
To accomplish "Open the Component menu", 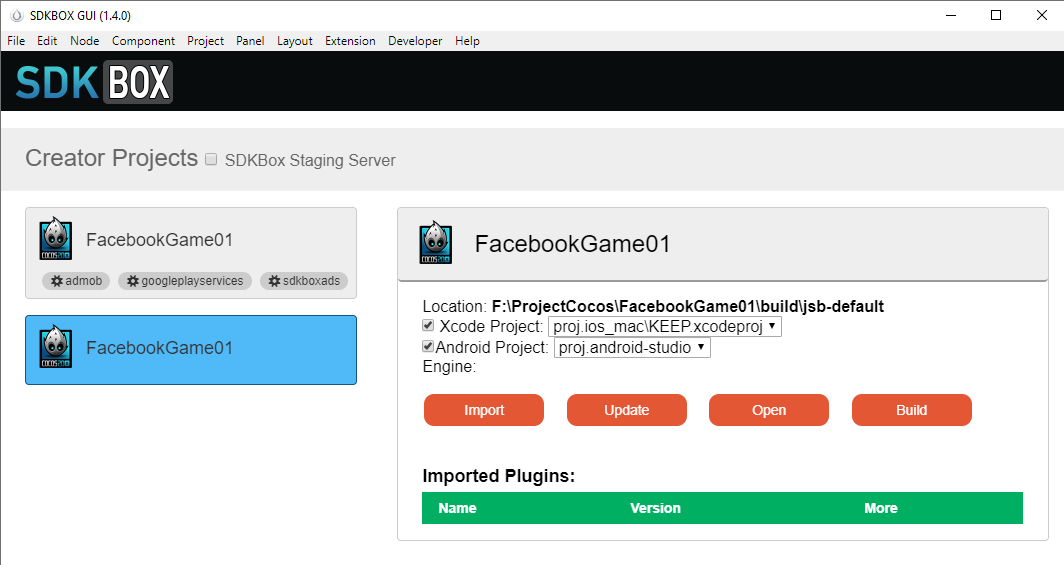I will [x=143, y=41].
